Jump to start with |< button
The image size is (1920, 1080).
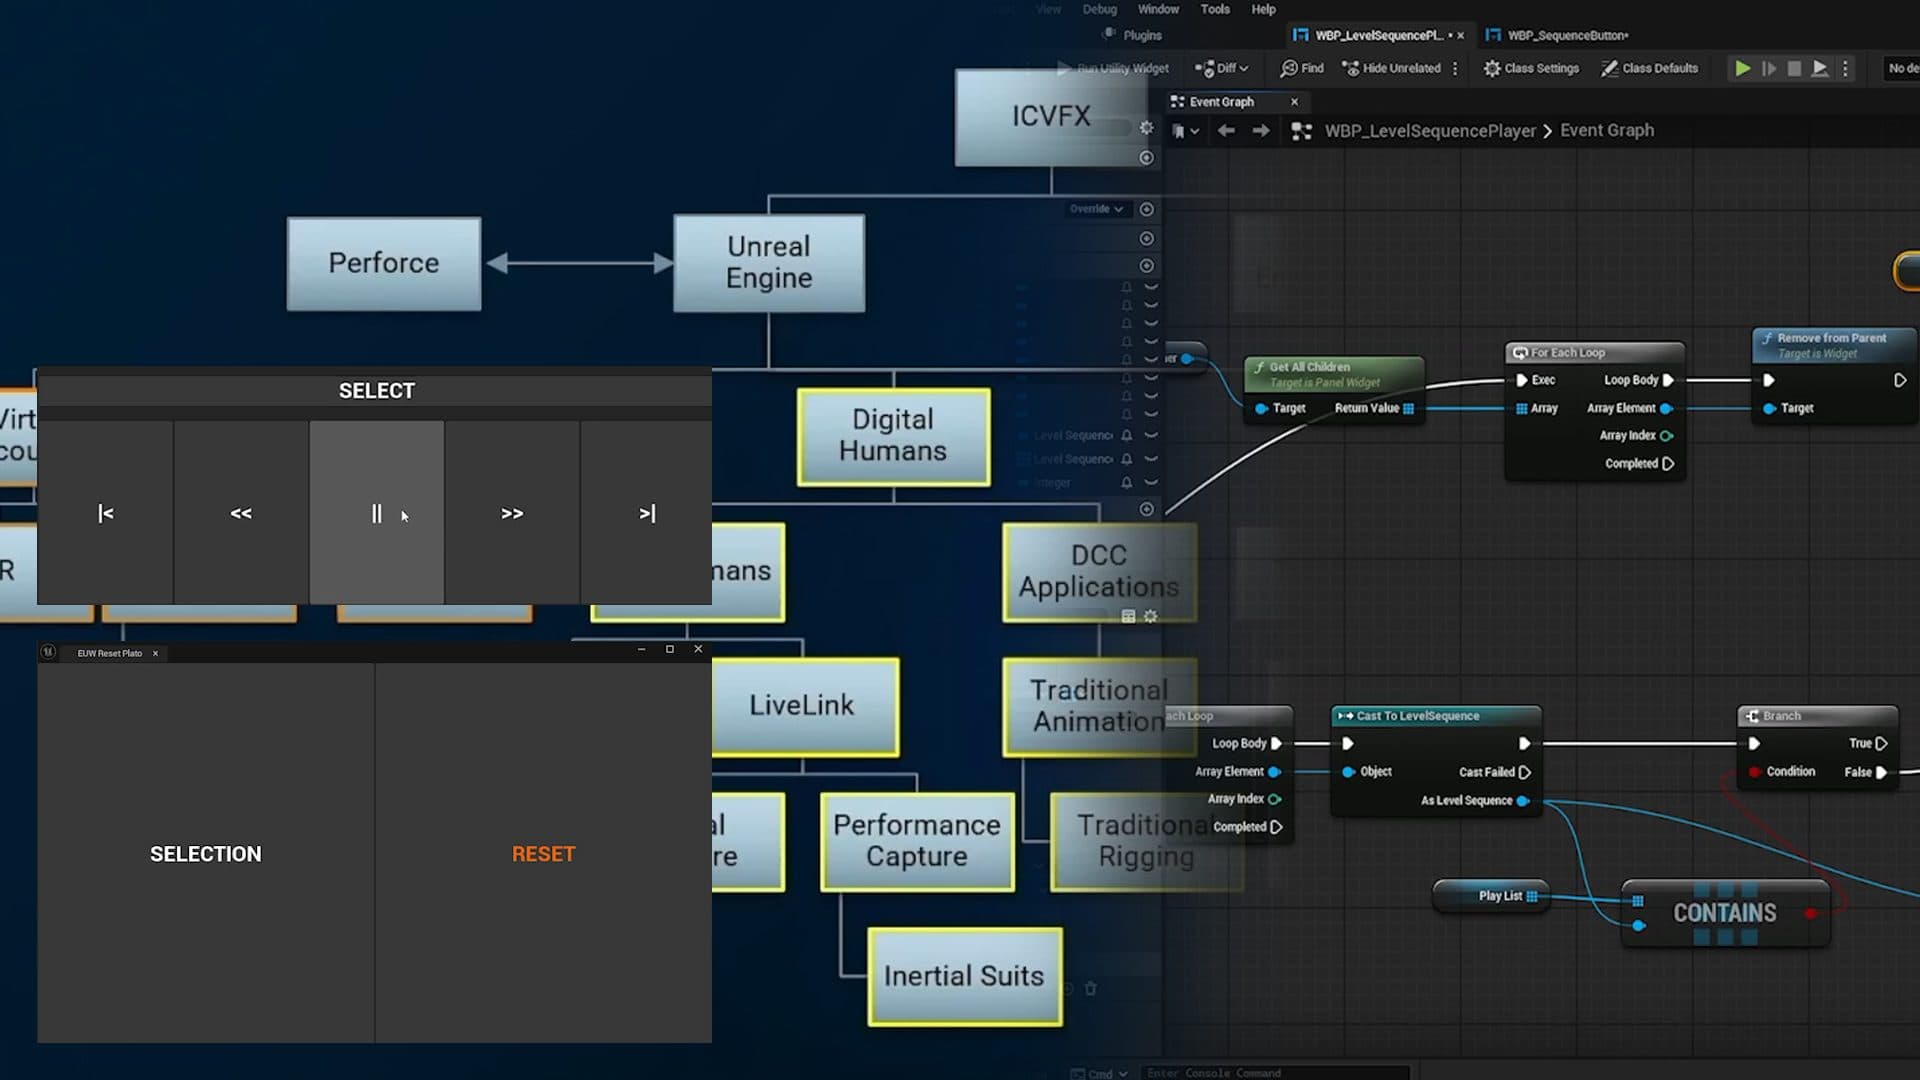click(105, 513)
